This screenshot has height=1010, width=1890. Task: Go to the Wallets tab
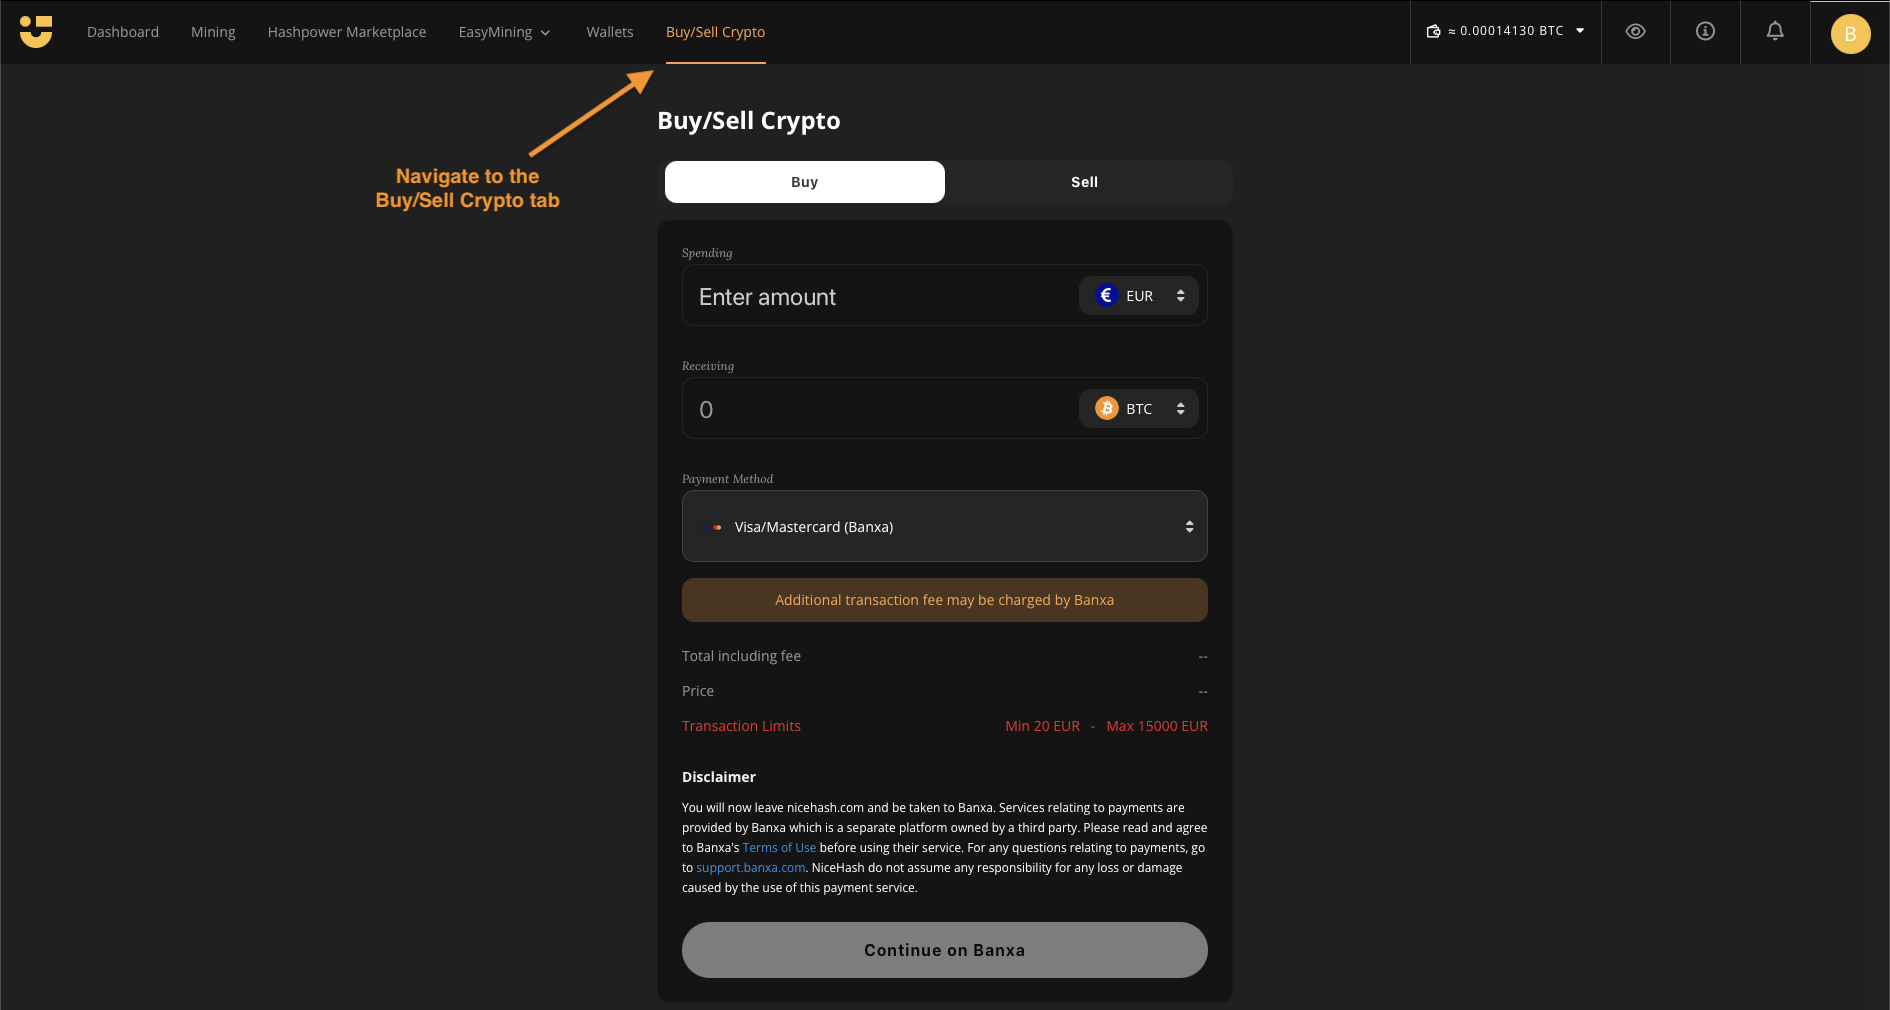pyautogui.click(x=610, y=32)
